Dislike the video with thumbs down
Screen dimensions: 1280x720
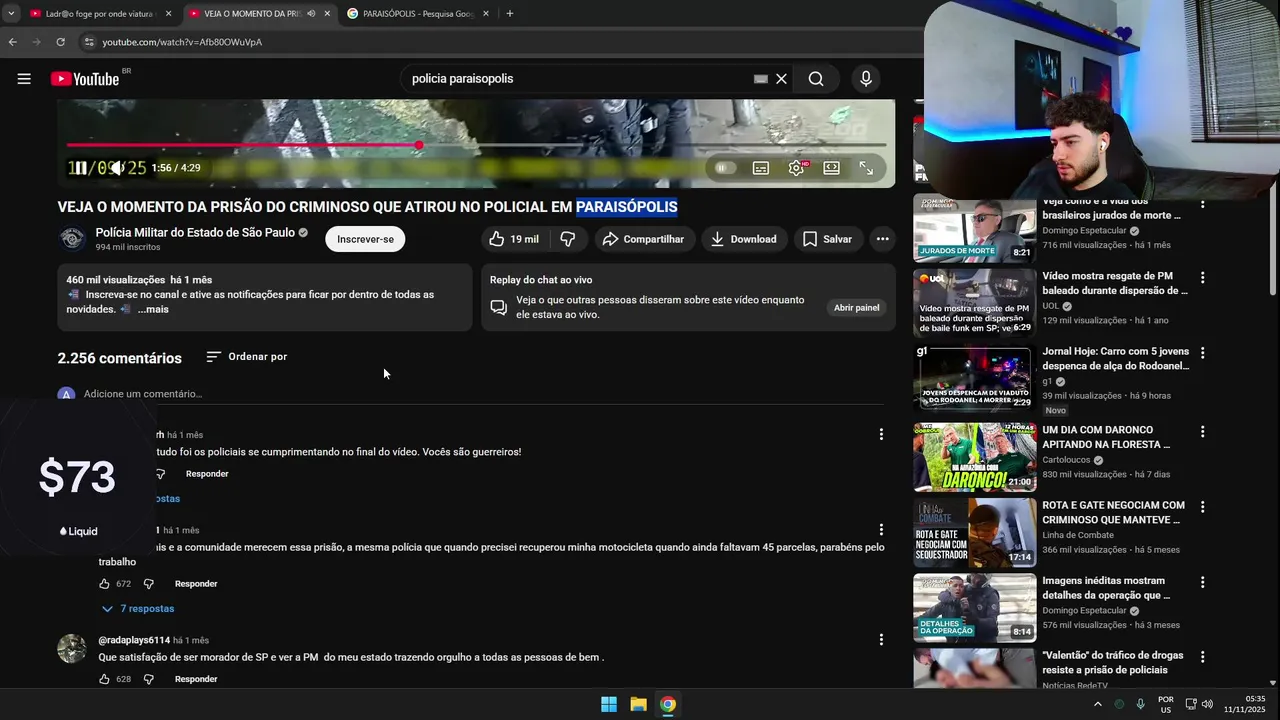pyautogui.click(x=568, y=239)
